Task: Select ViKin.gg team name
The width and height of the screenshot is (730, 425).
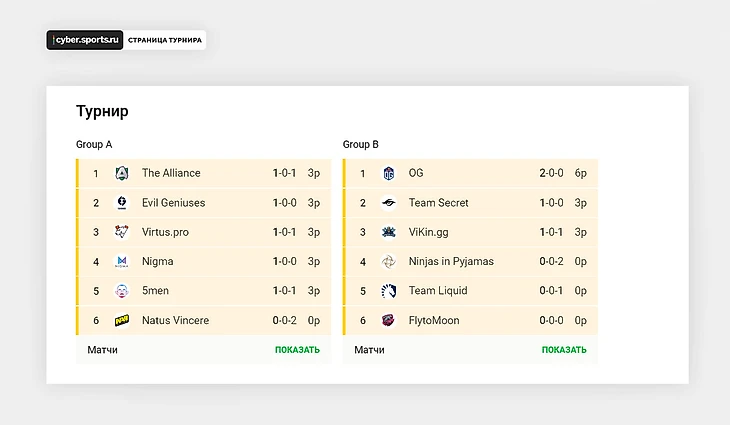Action: pos(428,232)
